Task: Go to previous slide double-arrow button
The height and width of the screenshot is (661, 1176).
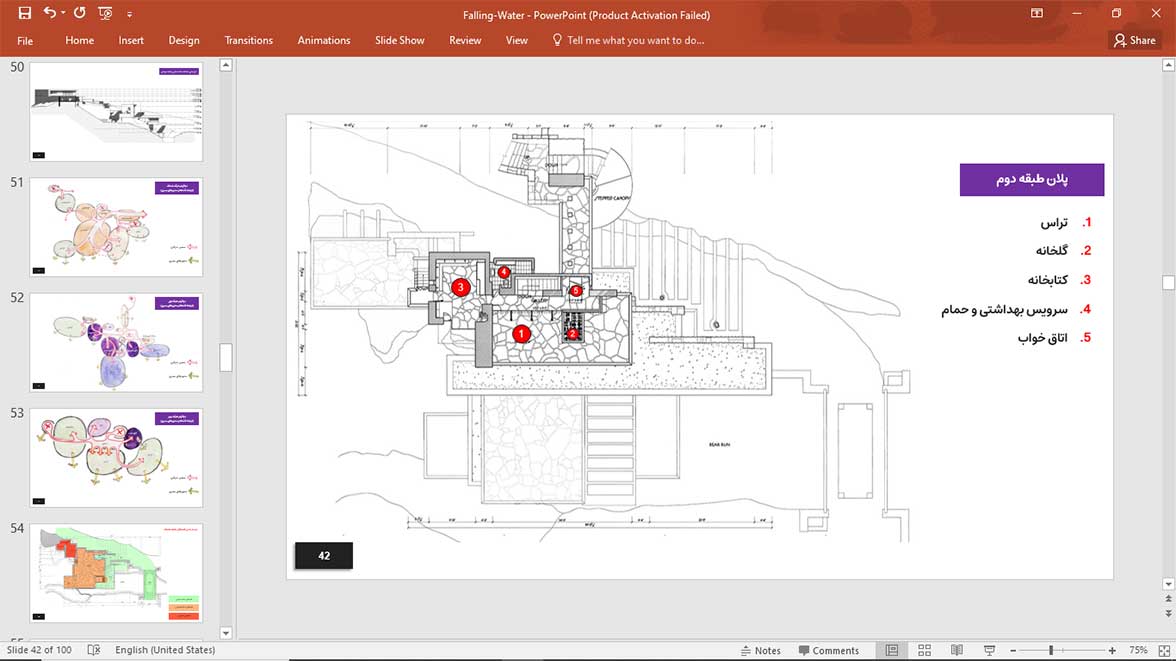Action: [x=1168, y=599]
